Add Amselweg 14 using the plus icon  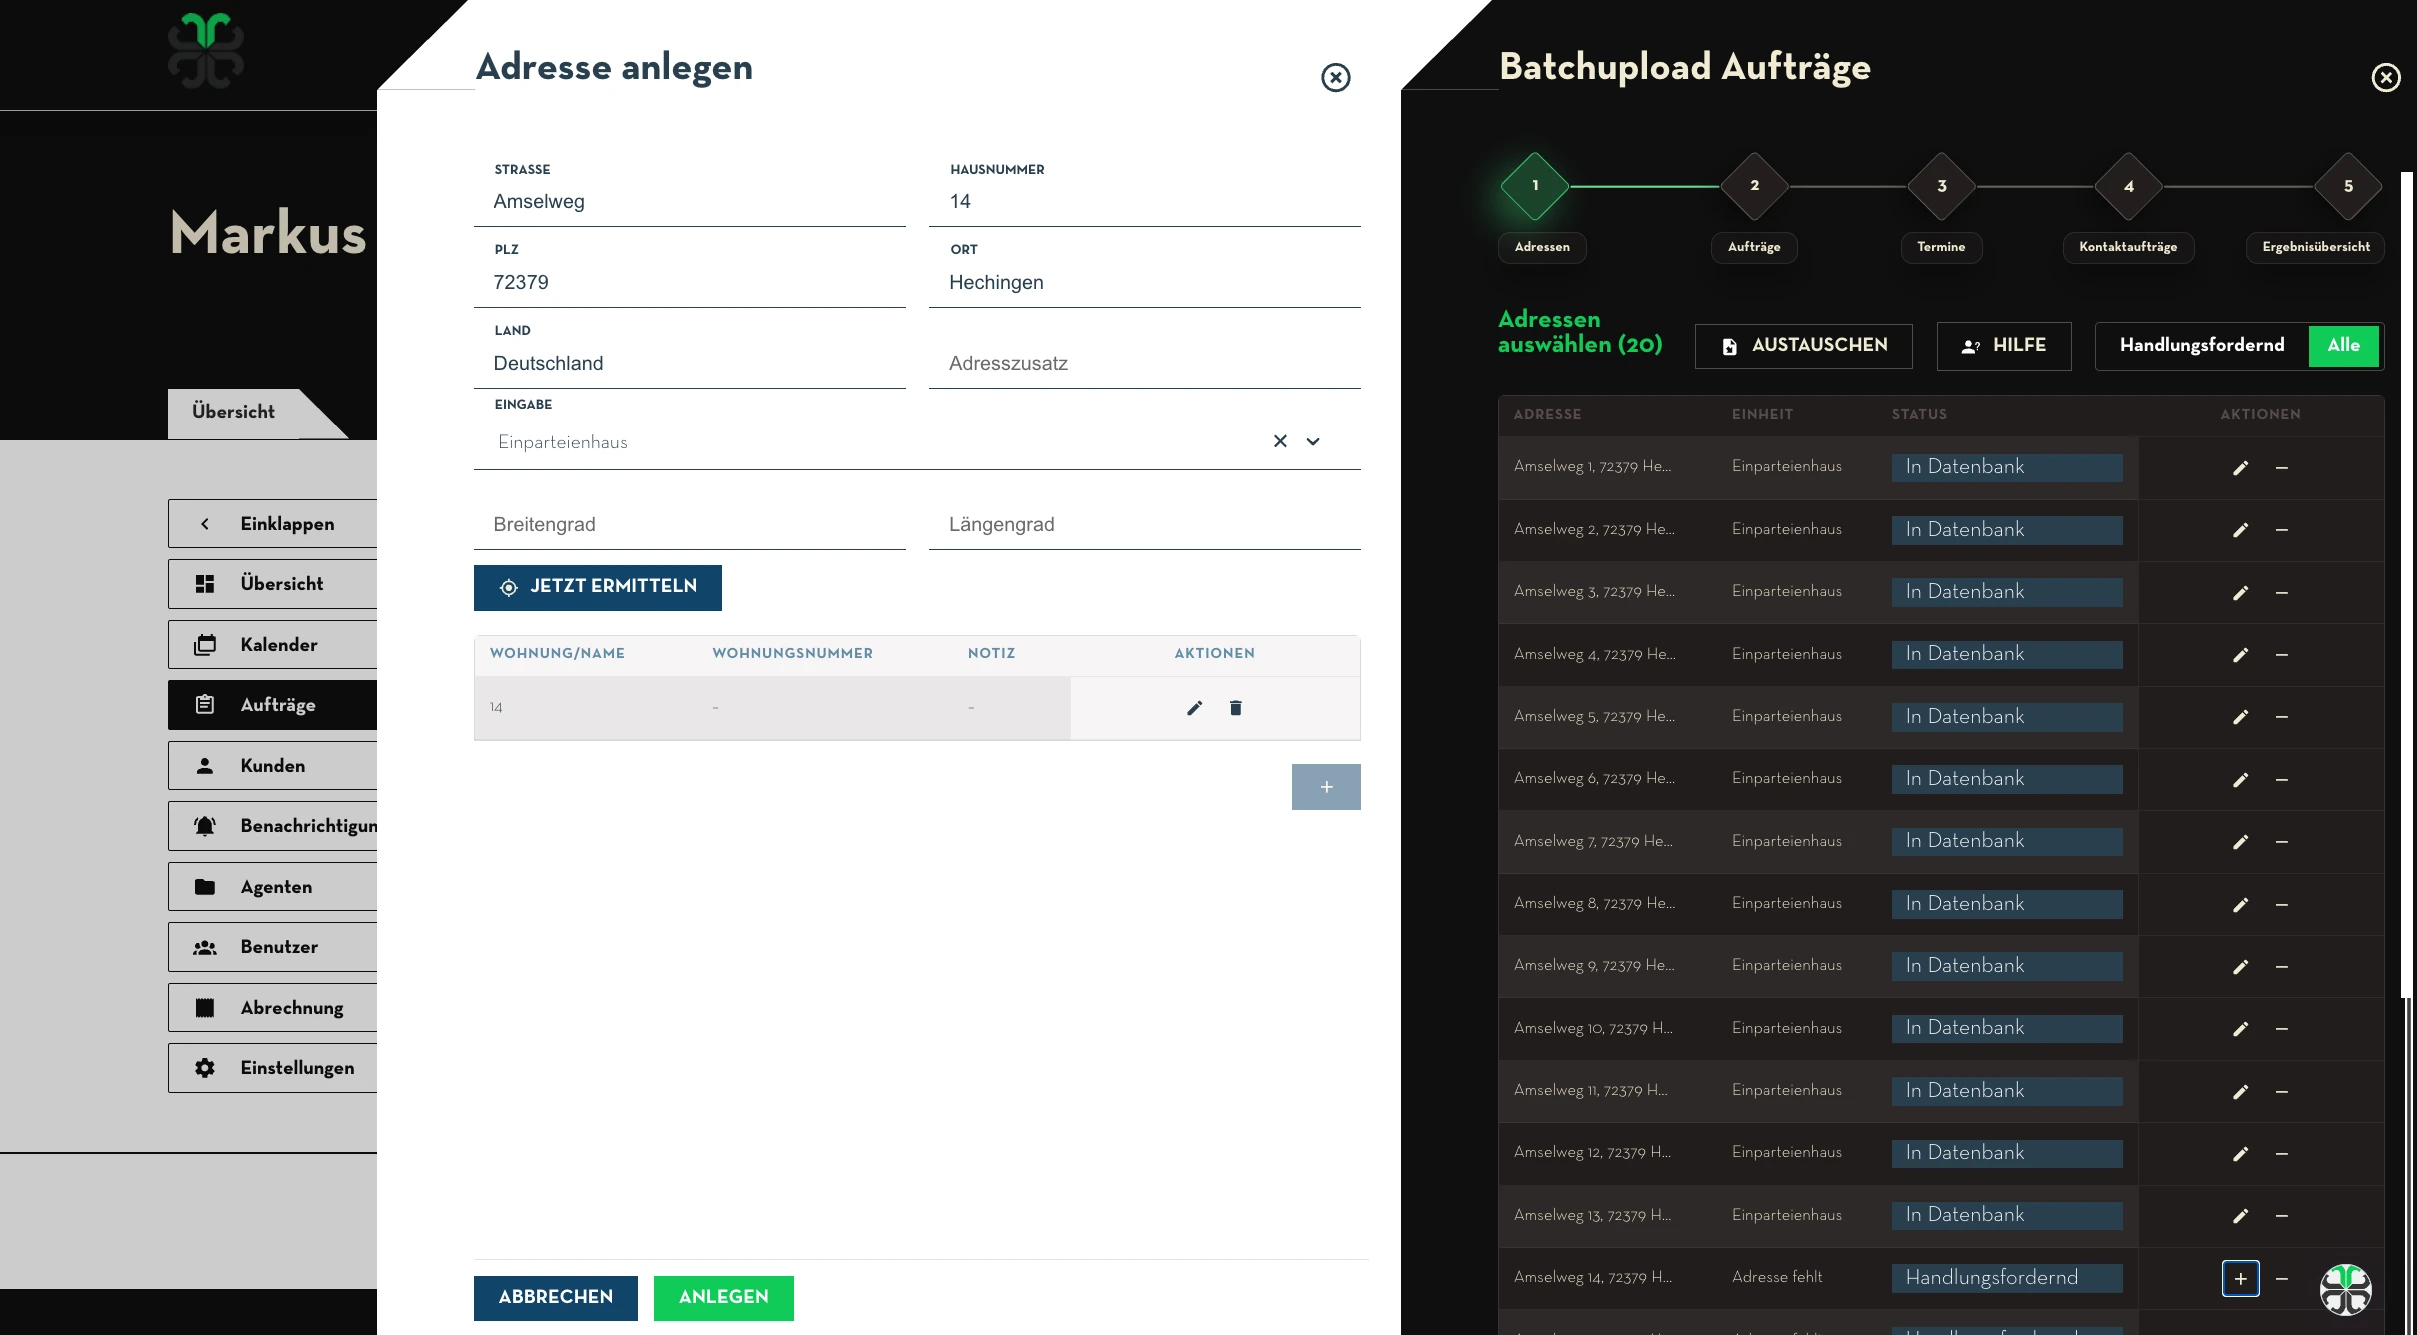(2241, 1278)
